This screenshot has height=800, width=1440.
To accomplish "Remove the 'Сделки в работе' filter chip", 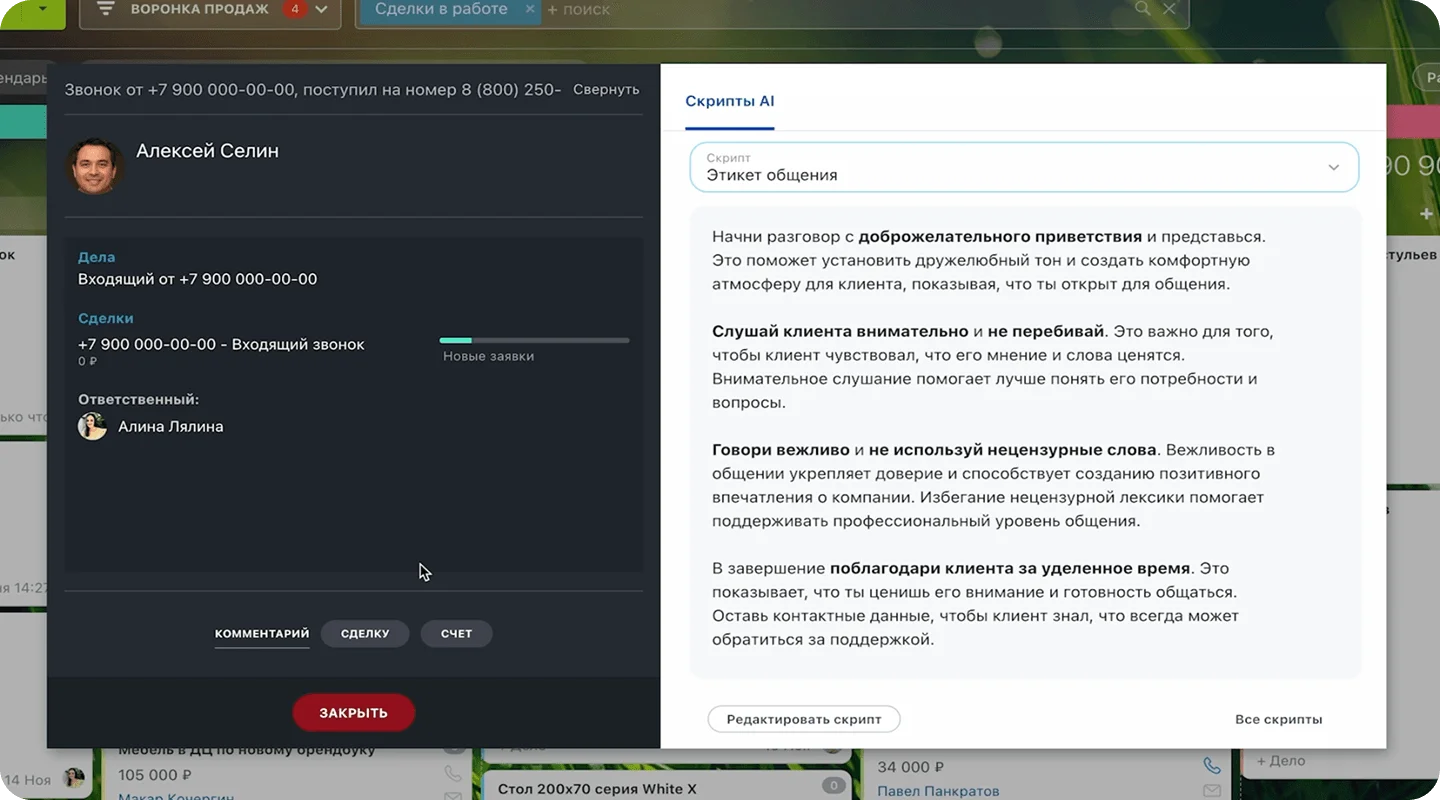I will (530, 9).
